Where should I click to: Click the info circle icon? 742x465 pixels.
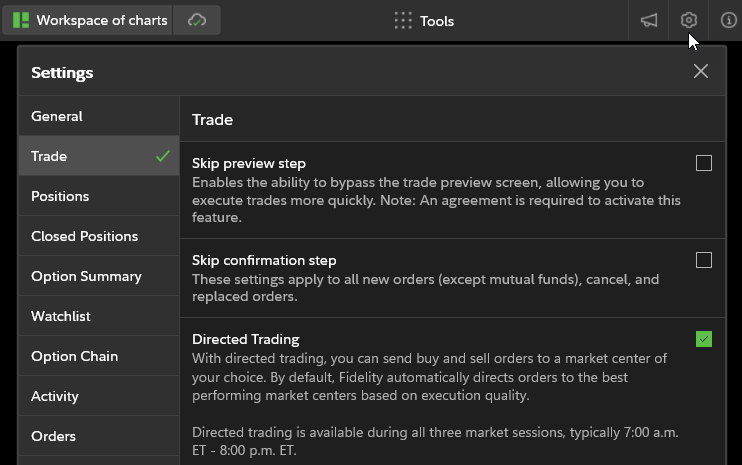click(x=728, y=20)
